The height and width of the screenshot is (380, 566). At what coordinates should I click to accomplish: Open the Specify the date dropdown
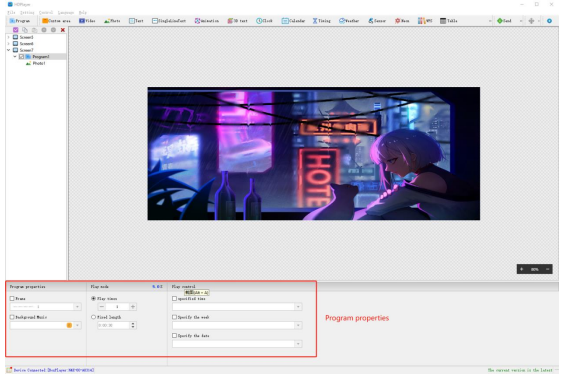tap(298, 344)
